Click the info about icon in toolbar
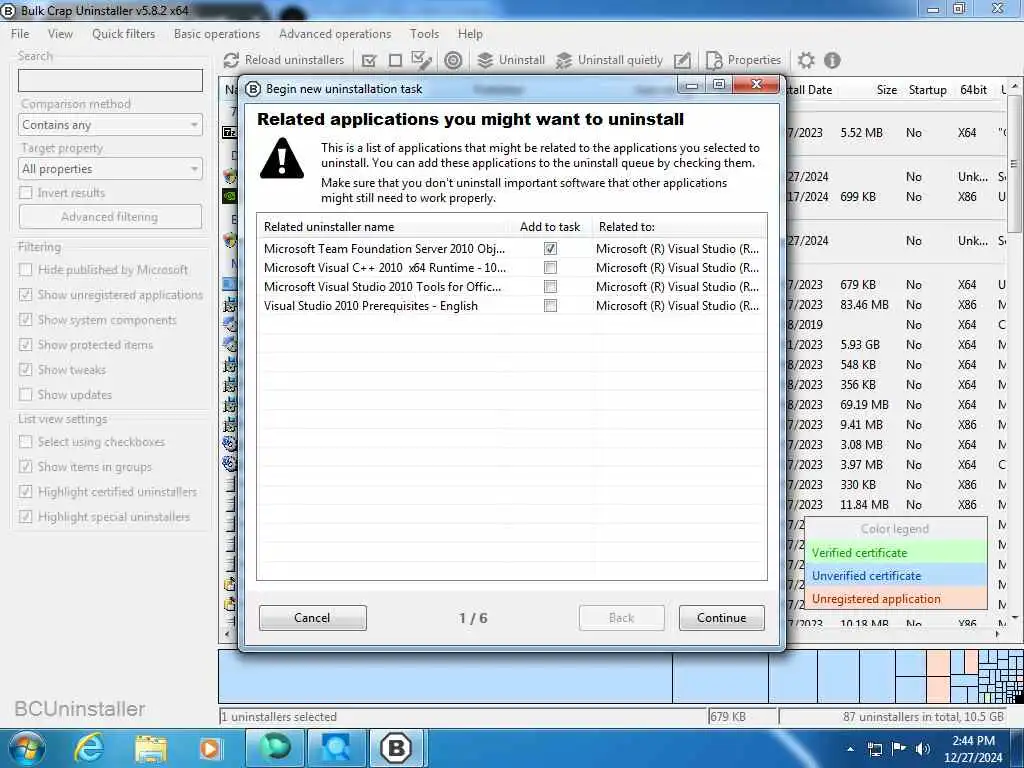1024x768 pixels. (x=832, y=60)
